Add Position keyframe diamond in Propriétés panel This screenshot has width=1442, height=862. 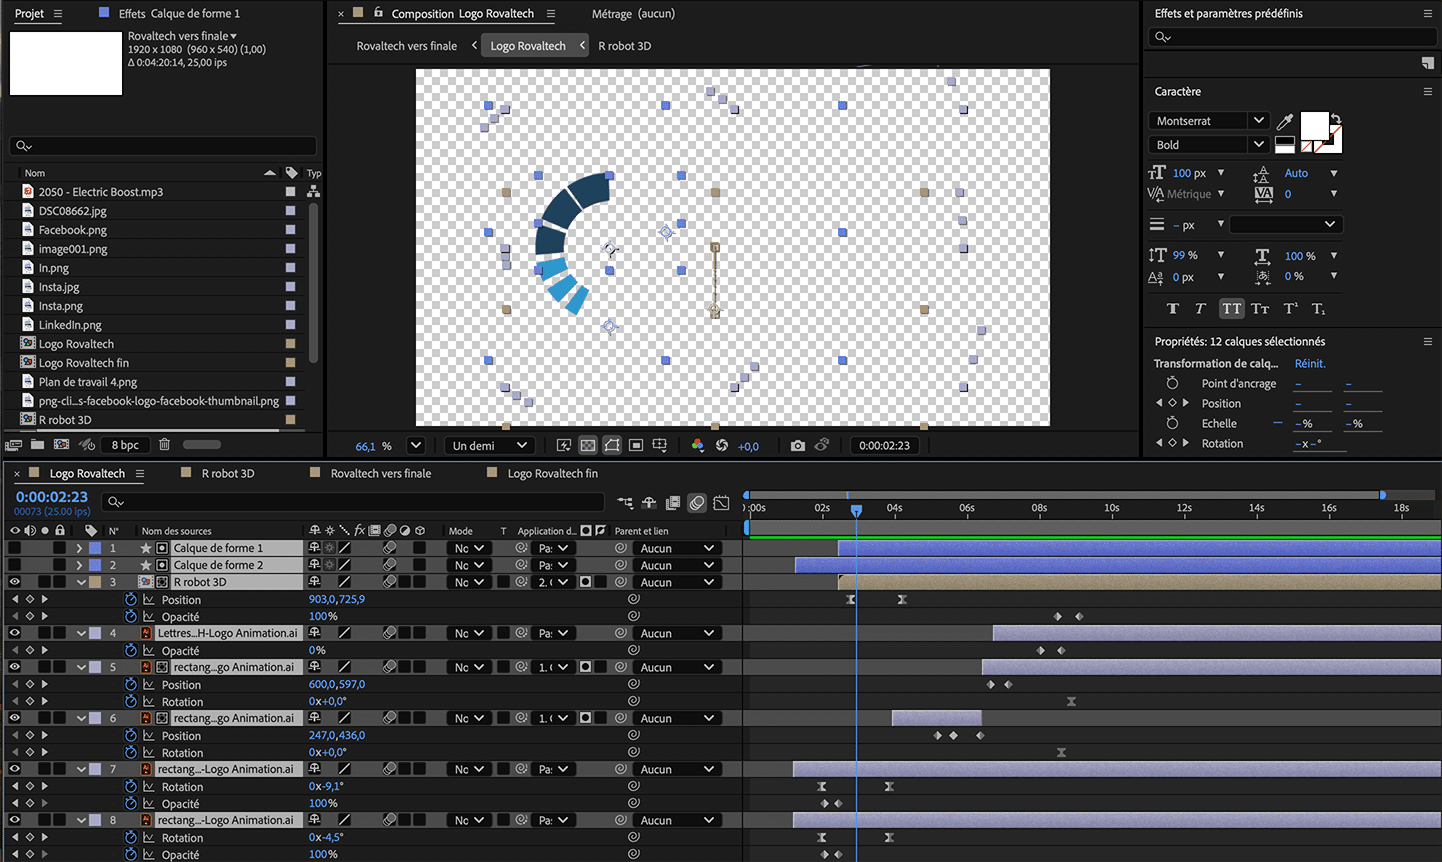1172,403
